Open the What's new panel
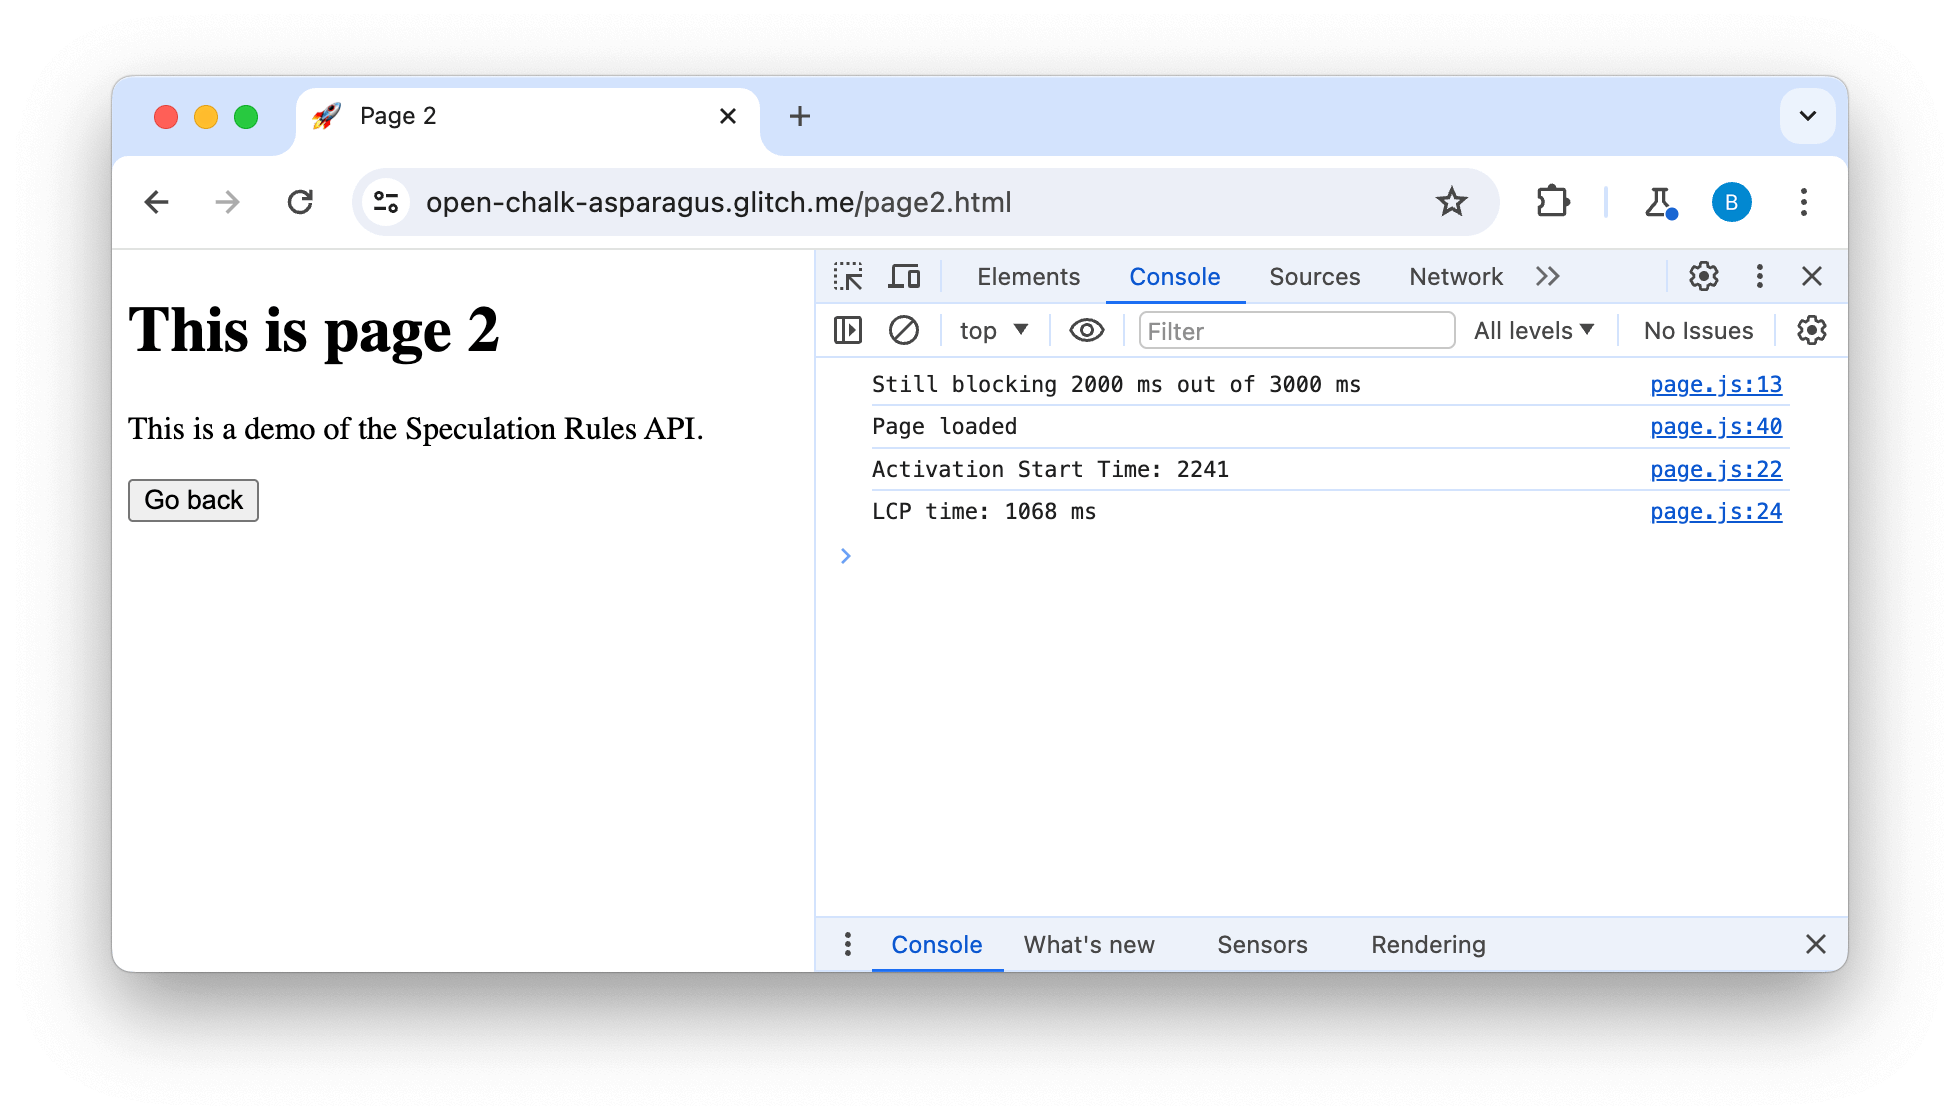The image size is (1960, 1120). (1089, 945)
